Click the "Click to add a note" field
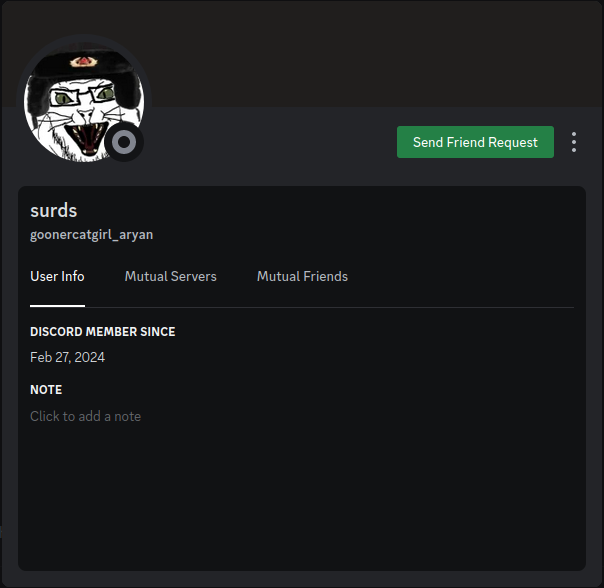The width and height of the screenshot is (604, 588). tap(86, 416)
